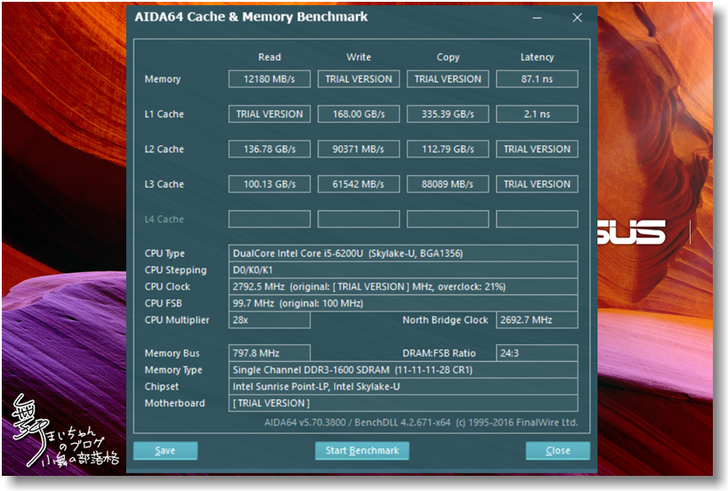The image size is (728, 491).
Task: Click the North Bridge Clock 2692.7 MHz value
Action: point(537,320)
